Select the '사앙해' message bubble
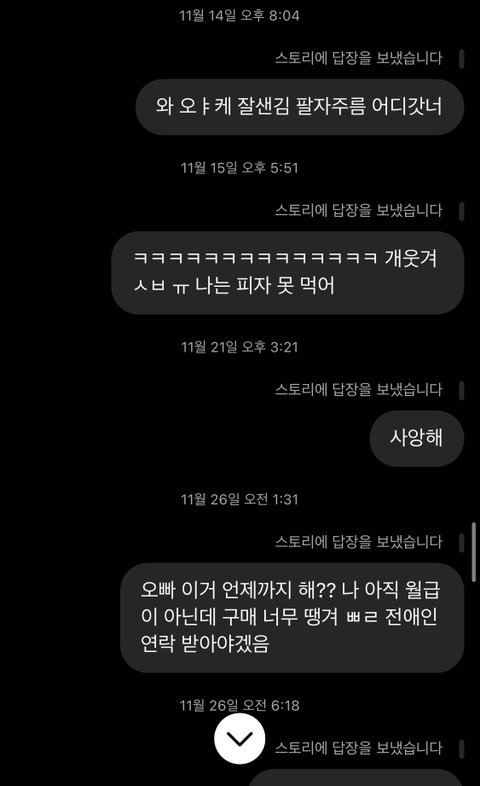Screen dimensions: 480x786 pyautogui.click(x=417, y=438)
